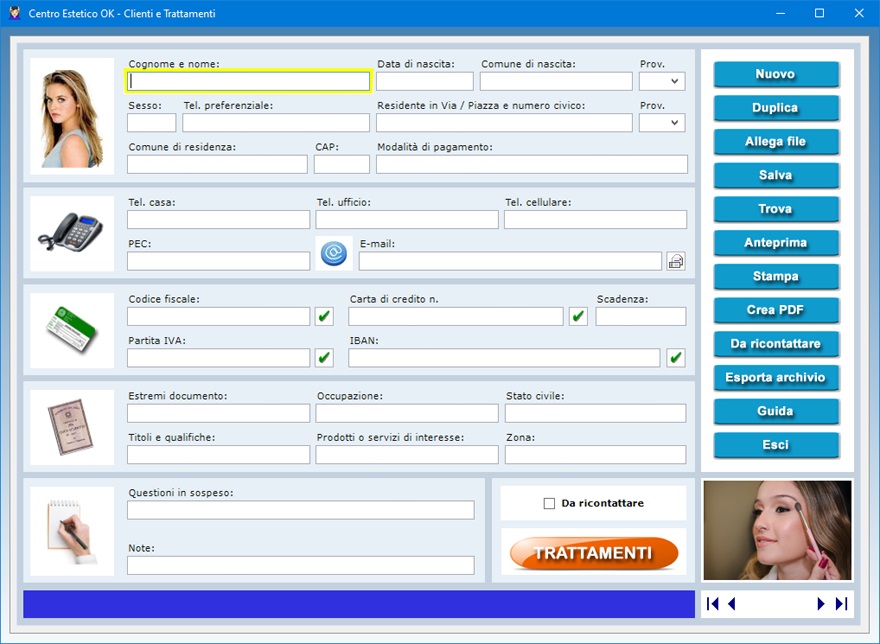
Task: Verify IBAN with green check
Action: pyautogui.click(x=676, y=358)
